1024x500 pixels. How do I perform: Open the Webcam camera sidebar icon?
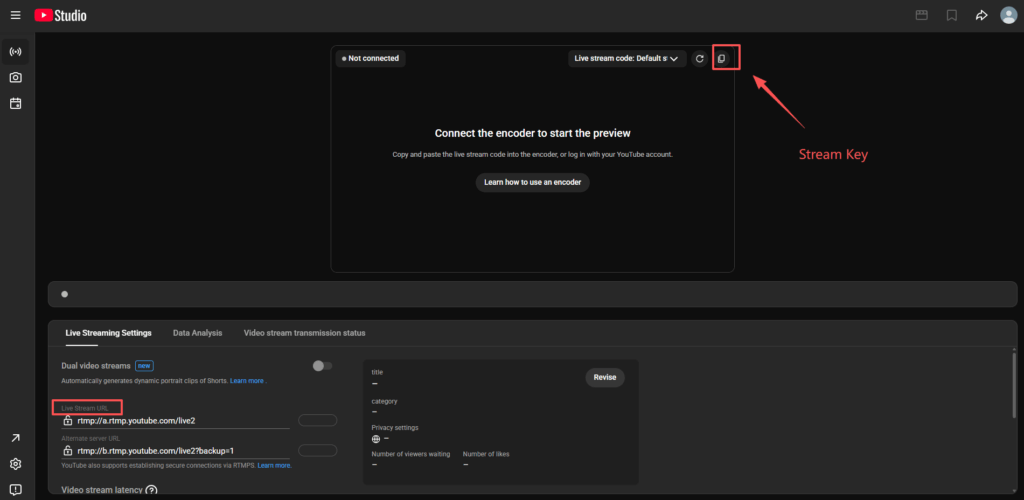[16, 77]
